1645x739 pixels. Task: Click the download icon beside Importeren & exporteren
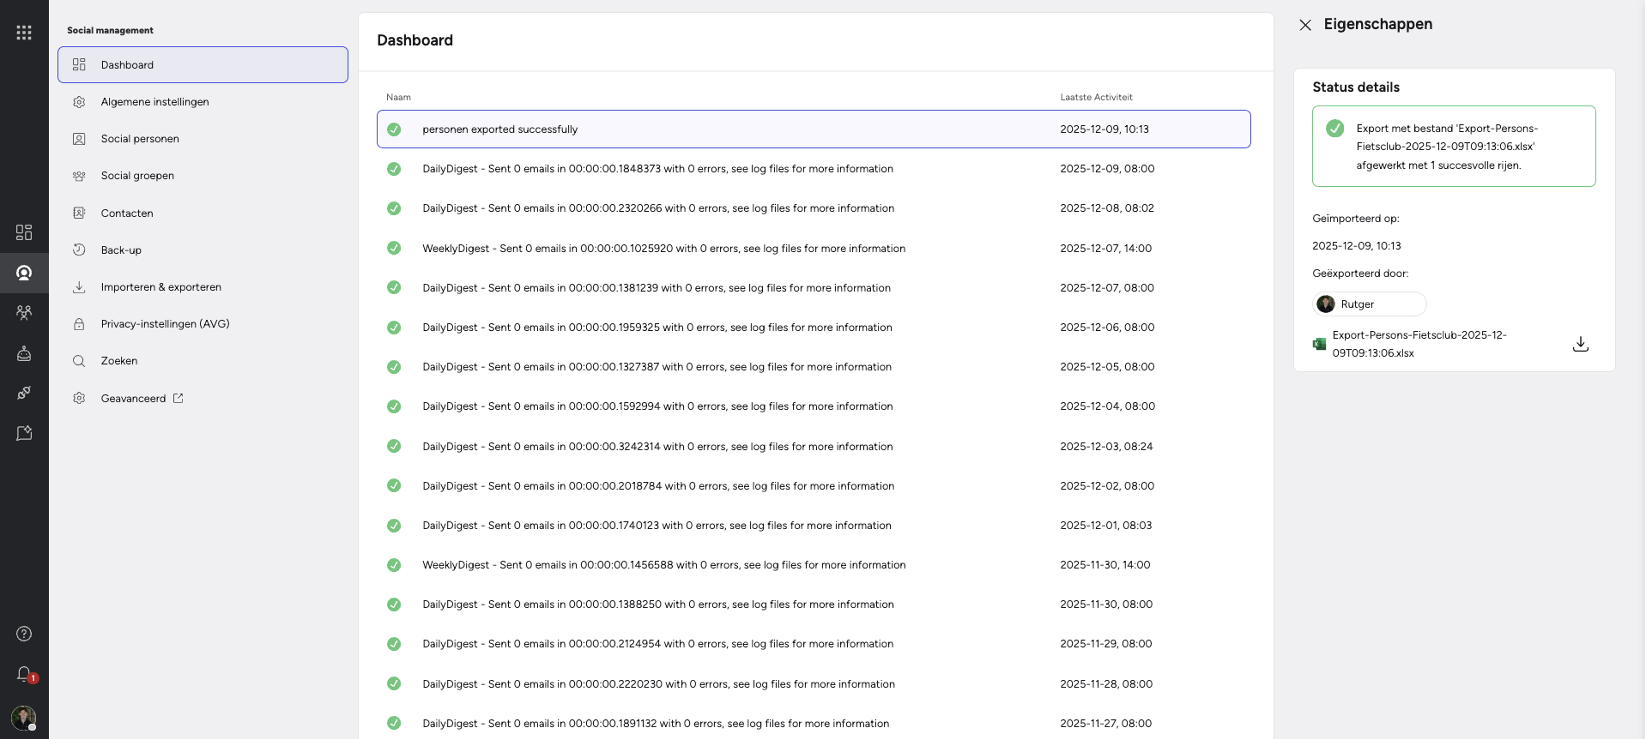pos(79,287)
